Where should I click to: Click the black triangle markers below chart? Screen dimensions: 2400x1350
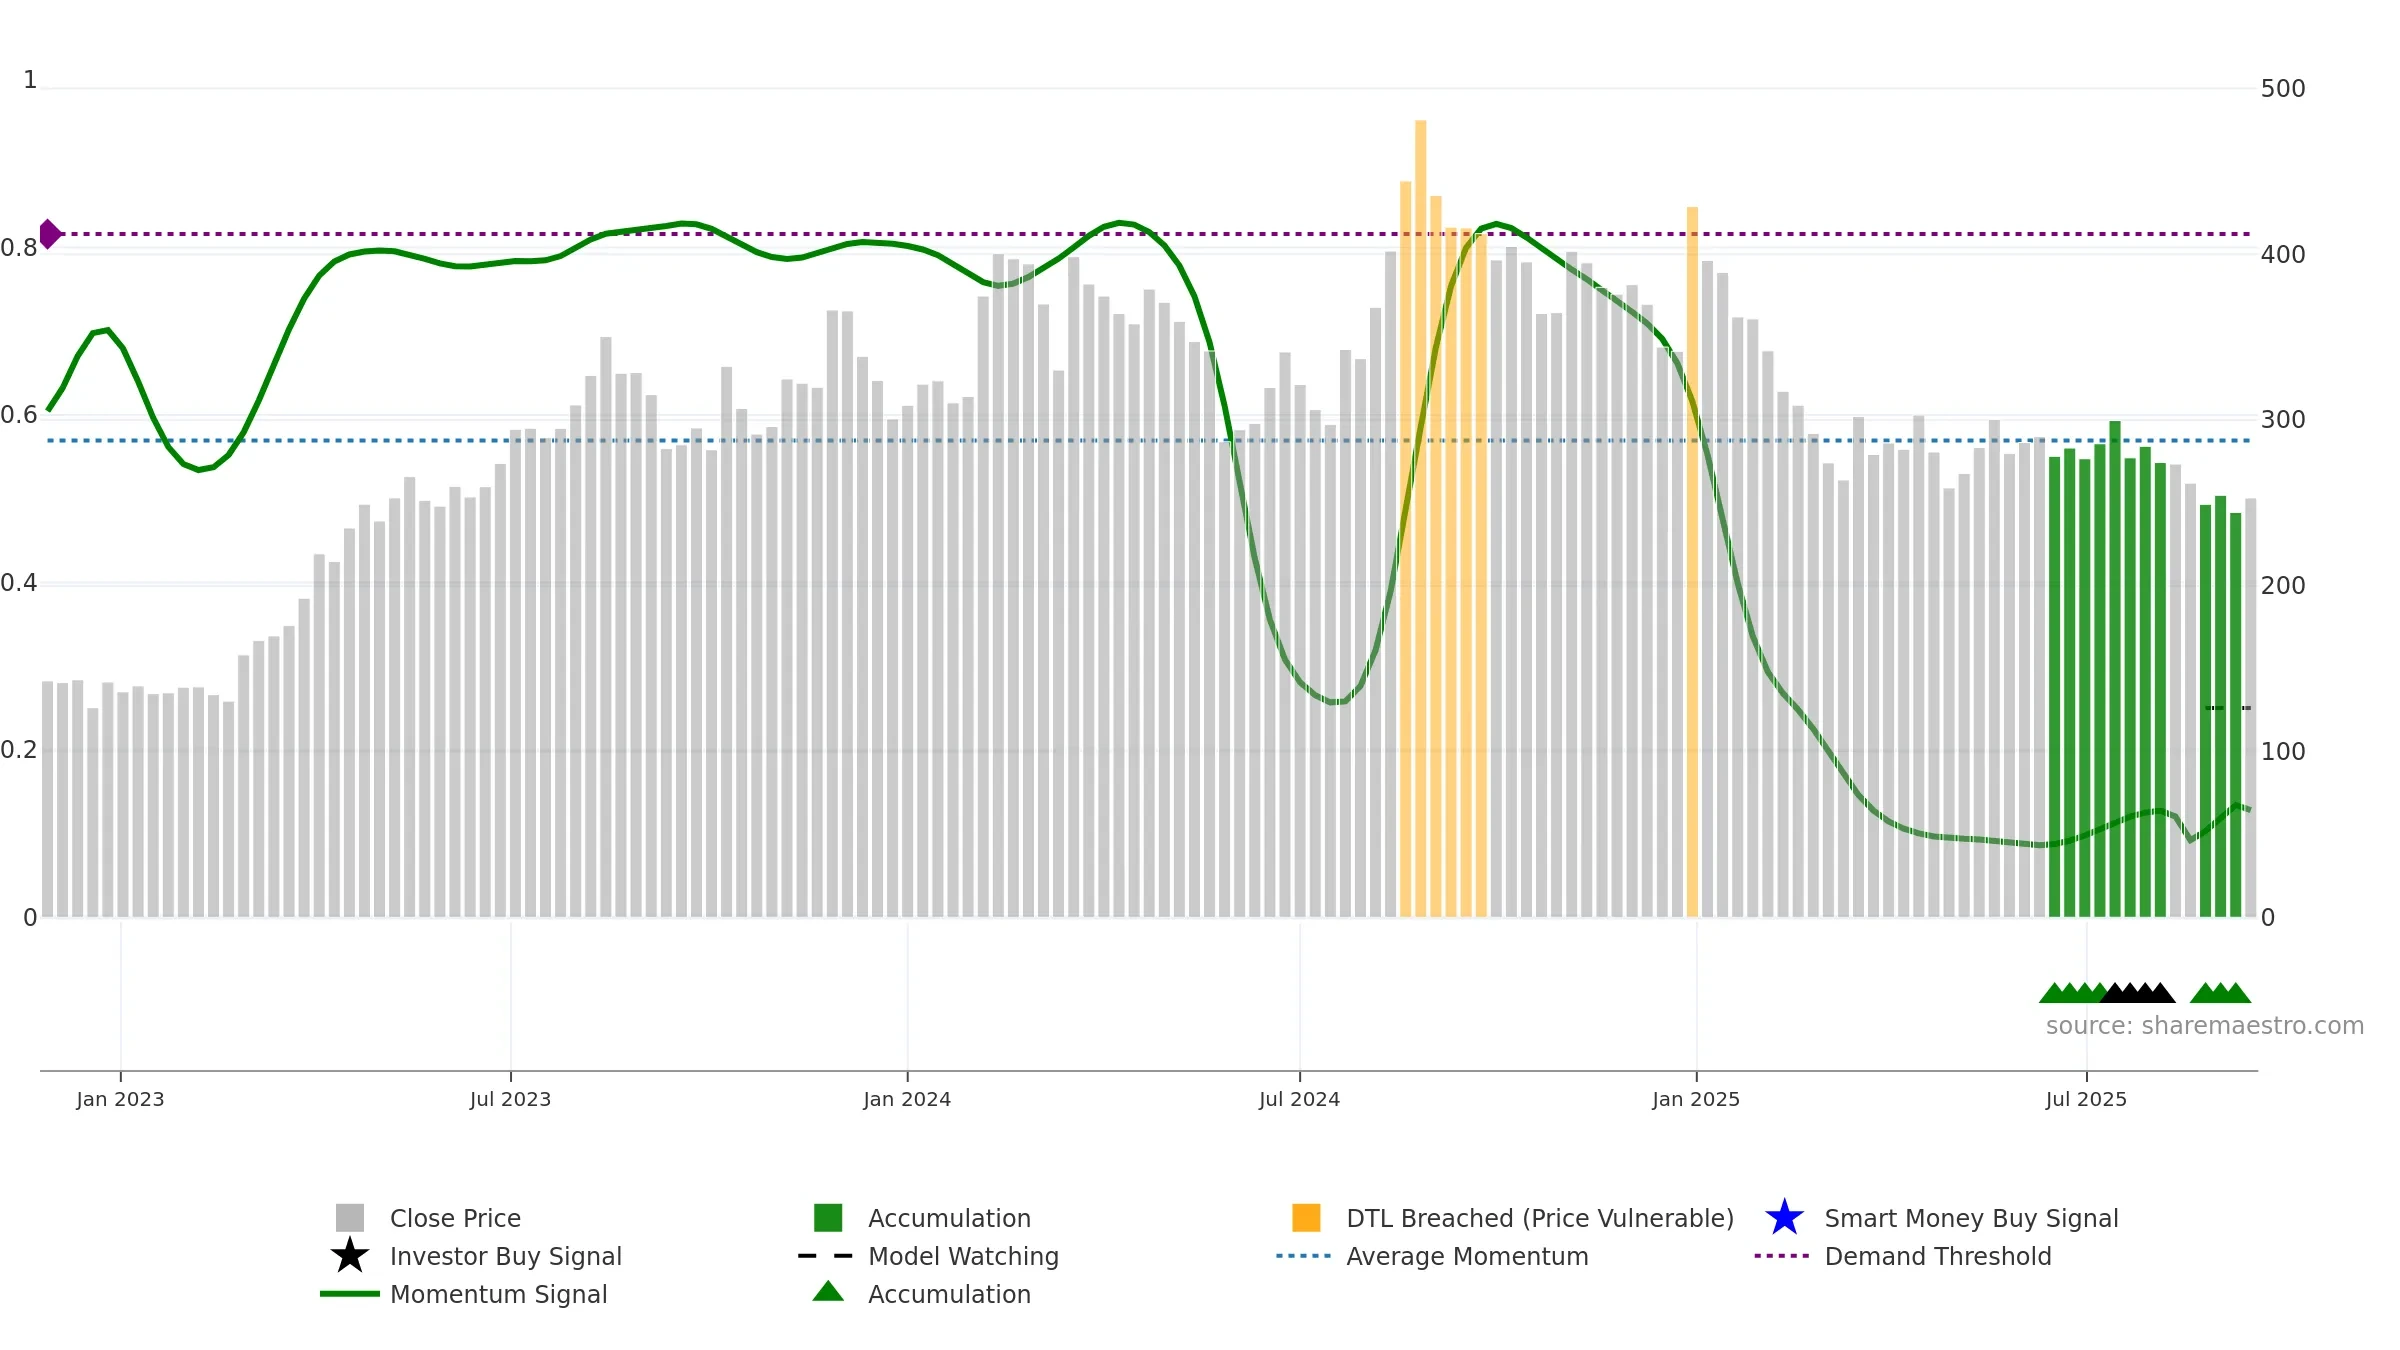point(2137,992)
